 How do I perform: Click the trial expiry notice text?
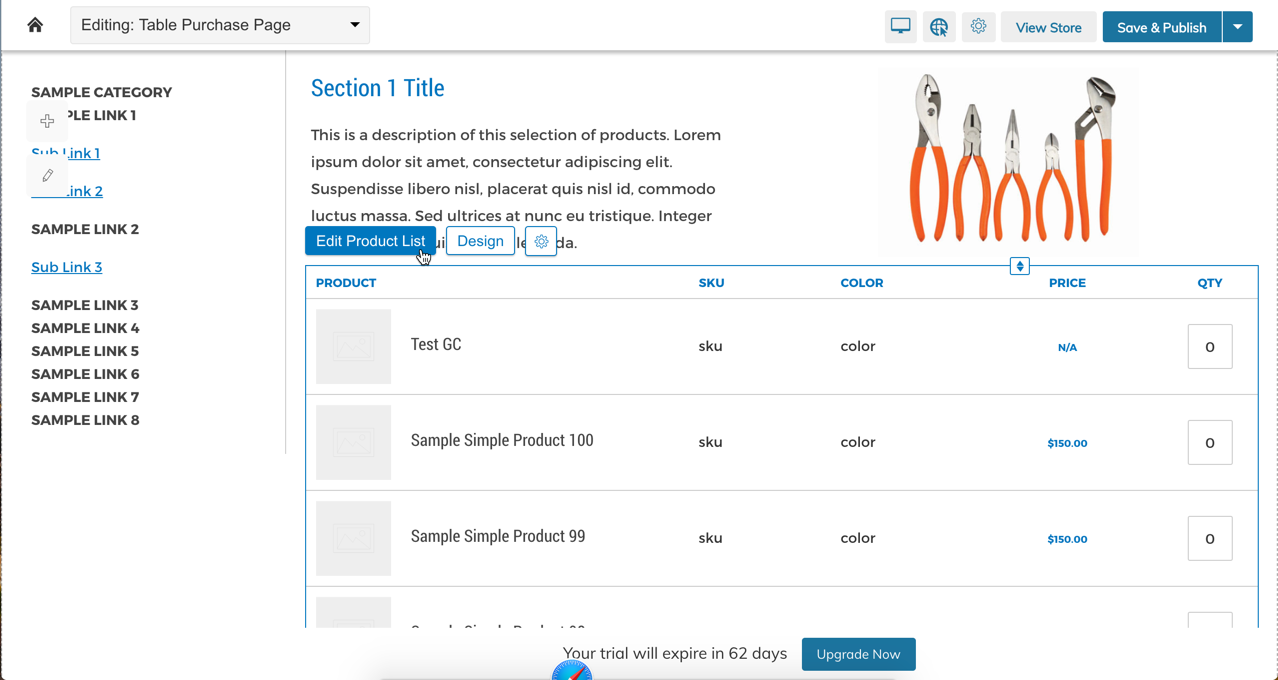(x=675, y=653)
